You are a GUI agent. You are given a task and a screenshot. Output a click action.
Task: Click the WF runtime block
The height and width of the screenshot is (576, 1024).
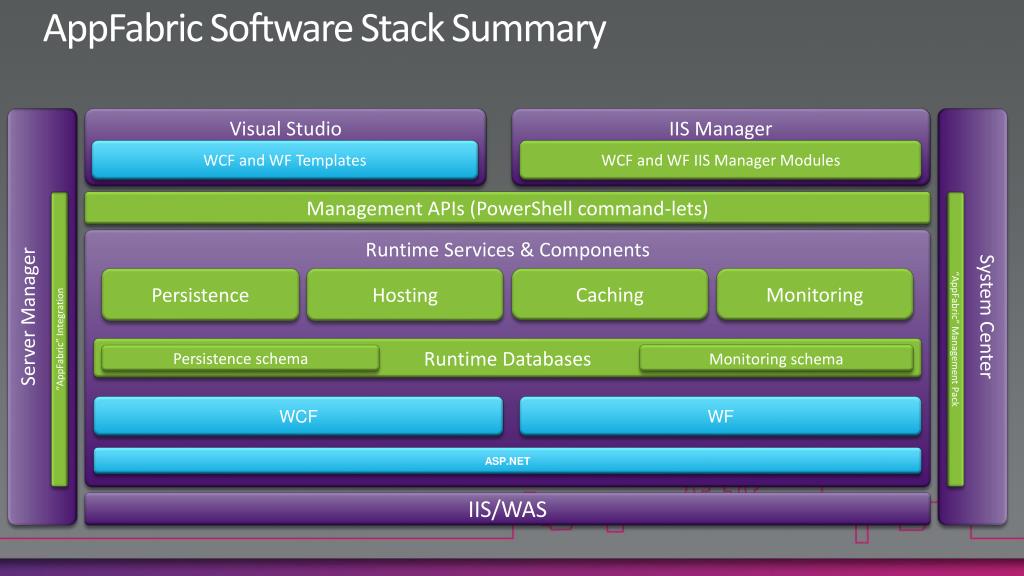point(719,416)
